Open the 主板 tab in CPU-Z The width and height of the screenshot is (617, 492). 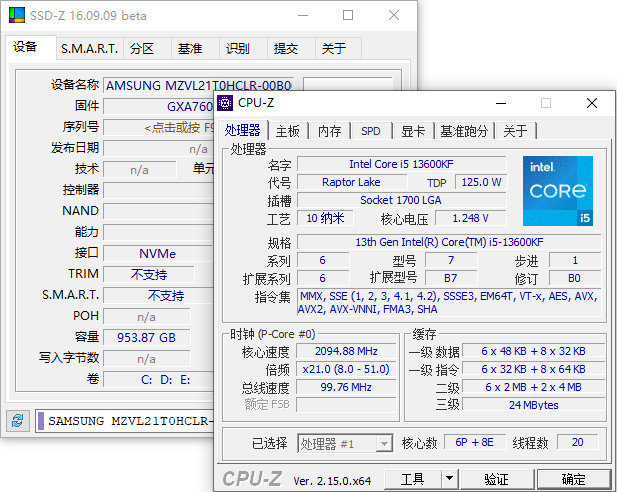point(288,131)
